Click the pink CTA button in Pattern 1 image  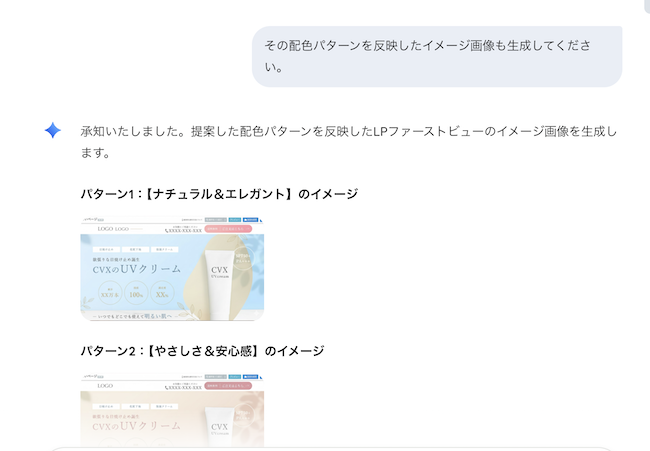[228, 229]
